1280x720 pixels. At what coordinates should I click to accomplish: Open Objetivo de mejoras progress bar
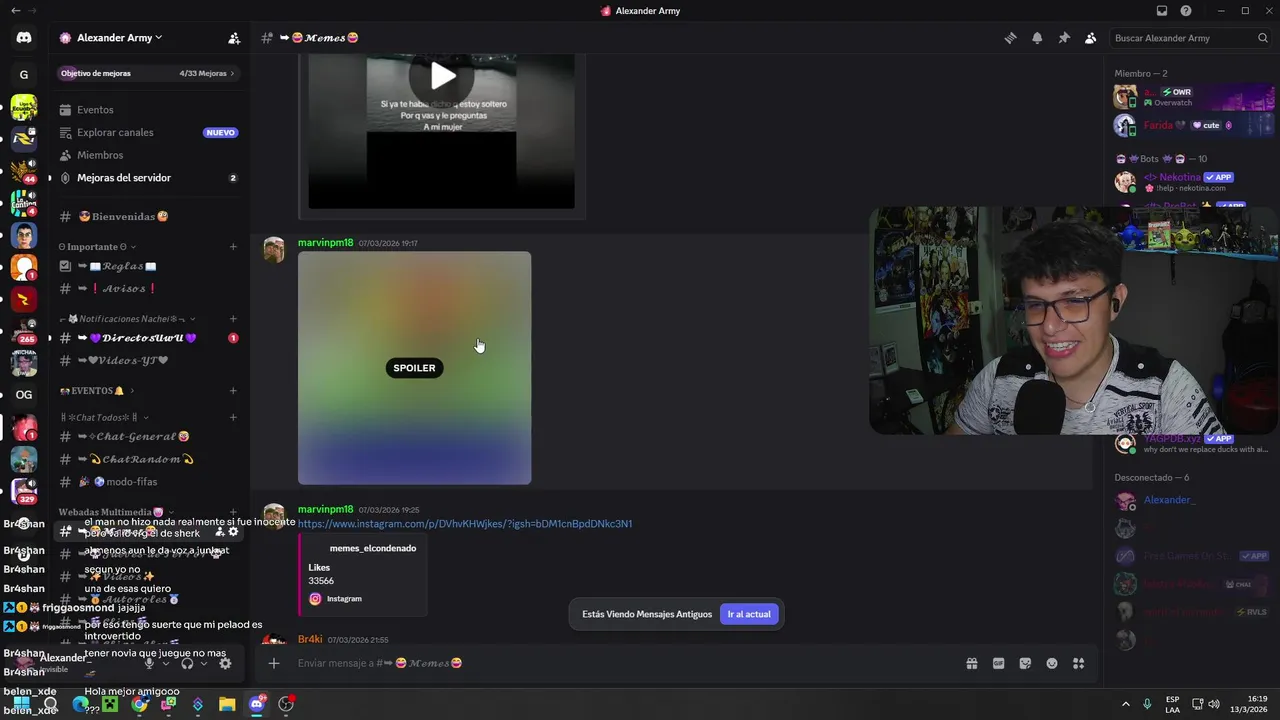(148, 73)
